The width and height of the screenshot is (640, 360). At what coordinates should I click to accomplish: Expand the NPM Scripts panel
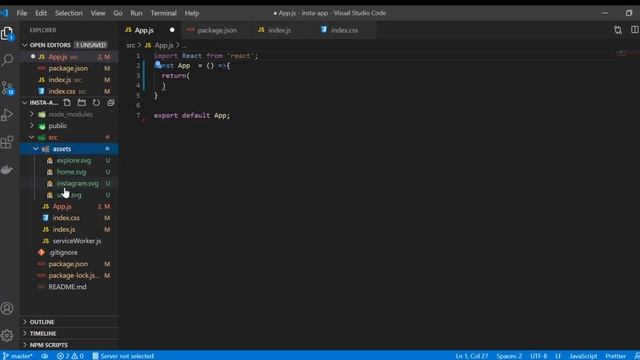[x=69, y=345]
